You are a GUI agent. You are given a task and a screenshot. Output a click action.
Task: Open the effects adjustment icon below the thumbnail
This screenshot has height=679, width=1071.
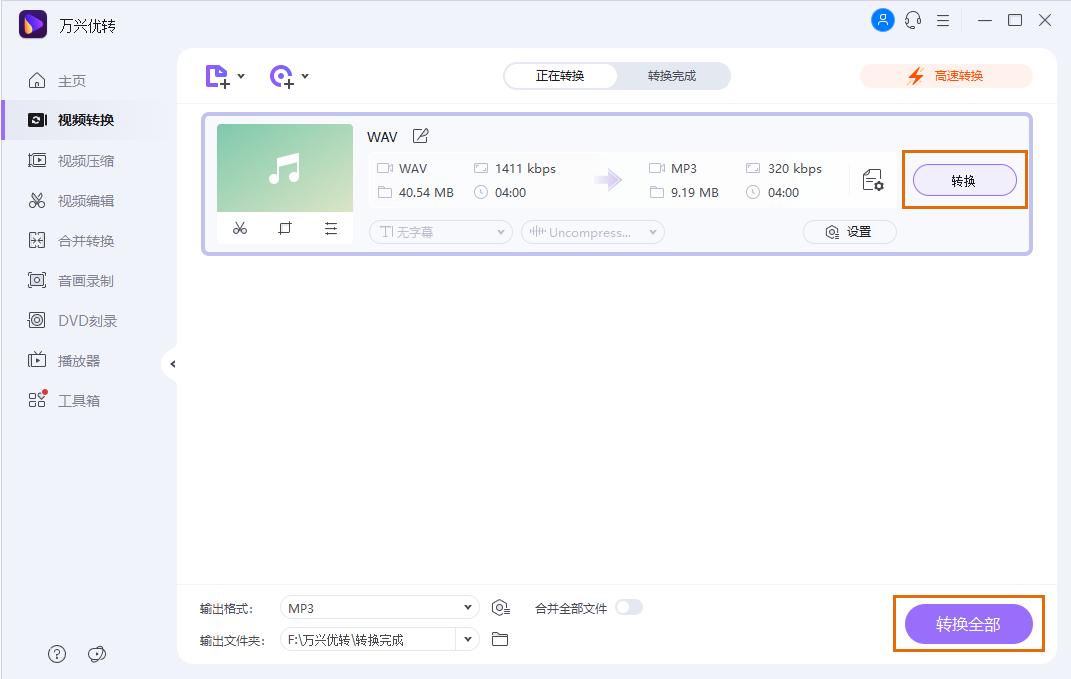pyautogui.click(x=330, y=228)
